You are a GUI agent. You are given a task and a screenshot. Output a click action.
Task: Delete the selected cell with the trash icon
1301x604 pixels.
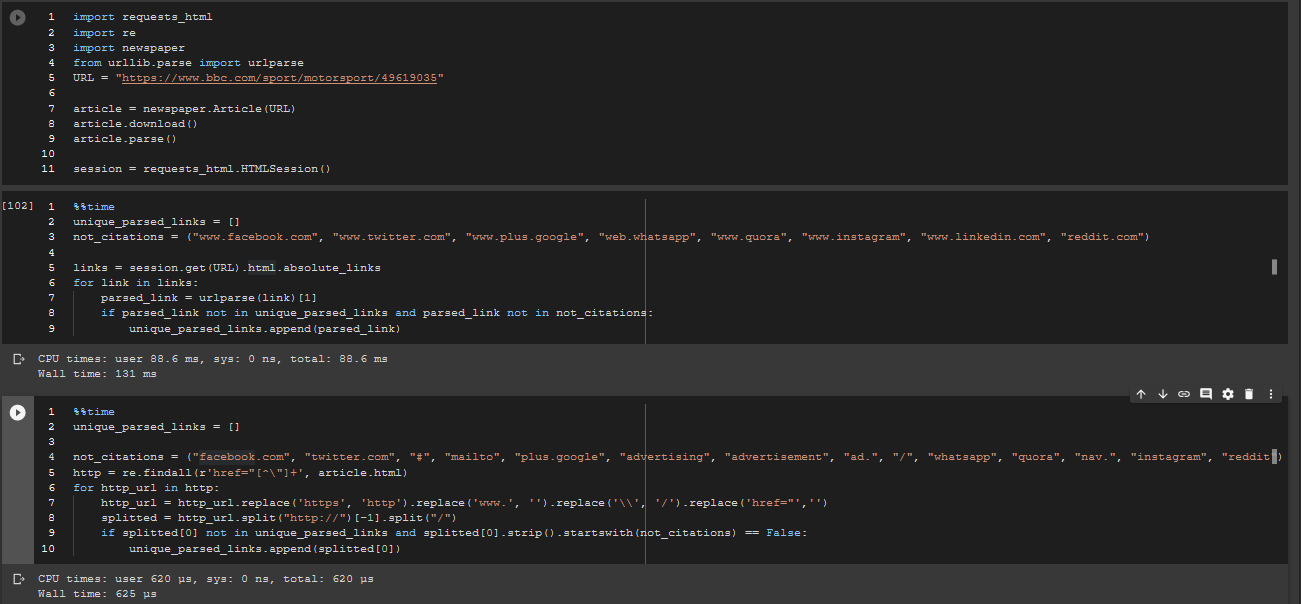(x=1249, y=394)
